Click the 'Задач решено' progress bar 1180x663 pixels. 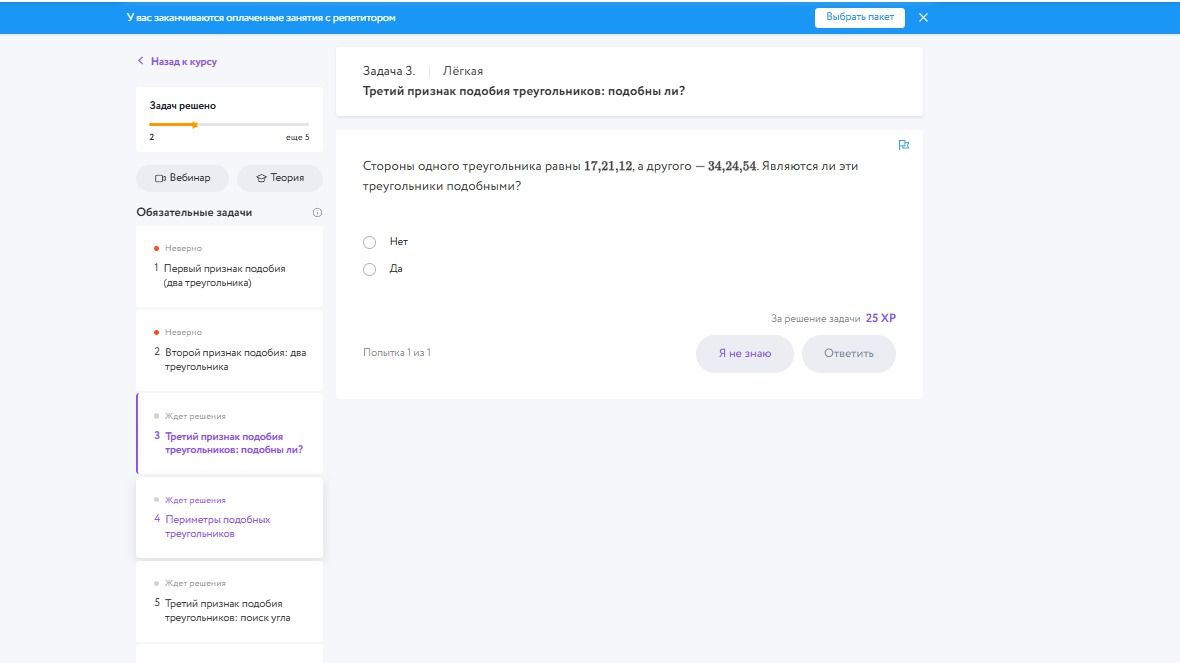pos(230,124)
